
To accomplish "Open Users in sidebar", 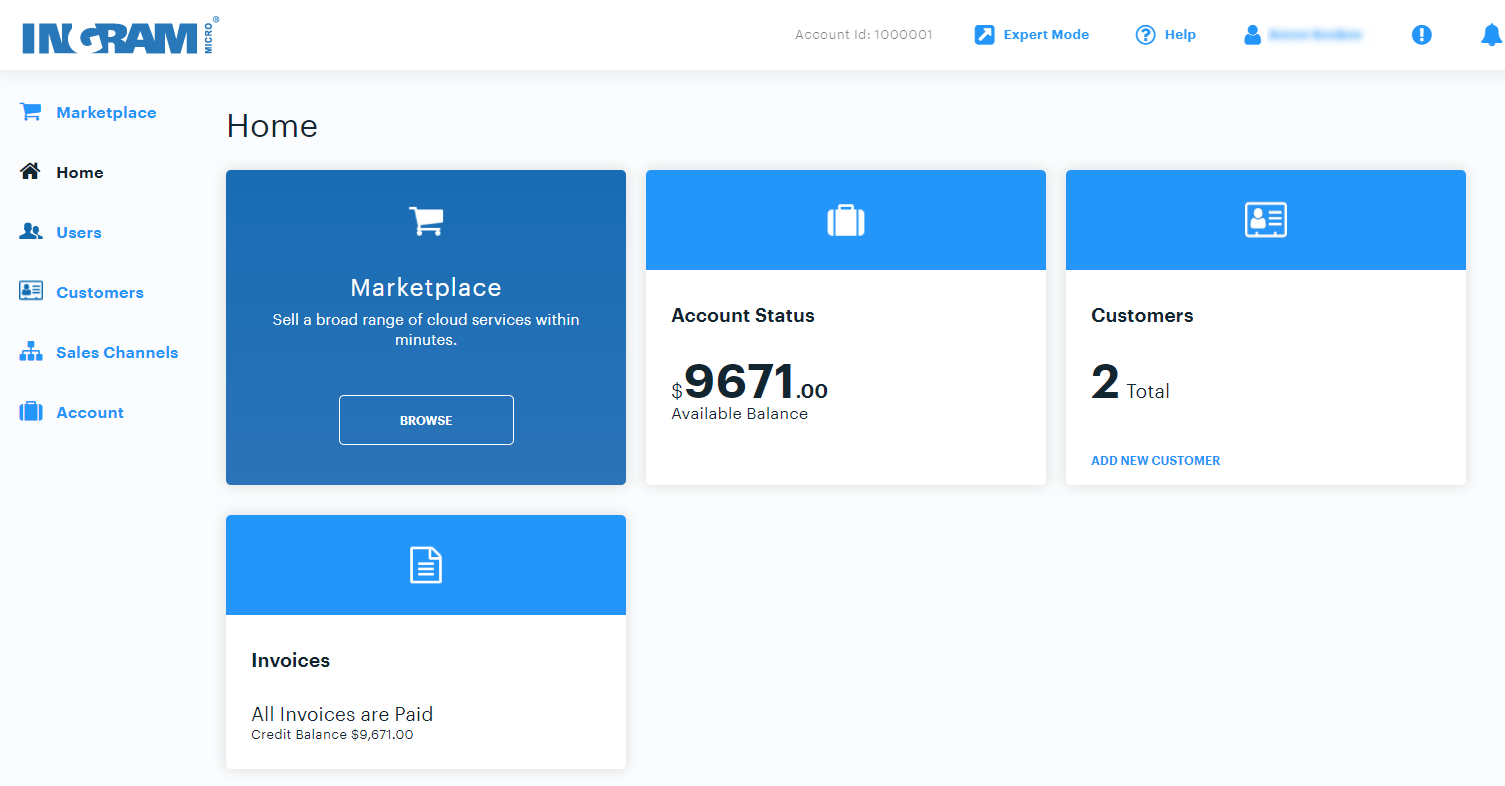I will pyautogui.click(x=79, y=233).
